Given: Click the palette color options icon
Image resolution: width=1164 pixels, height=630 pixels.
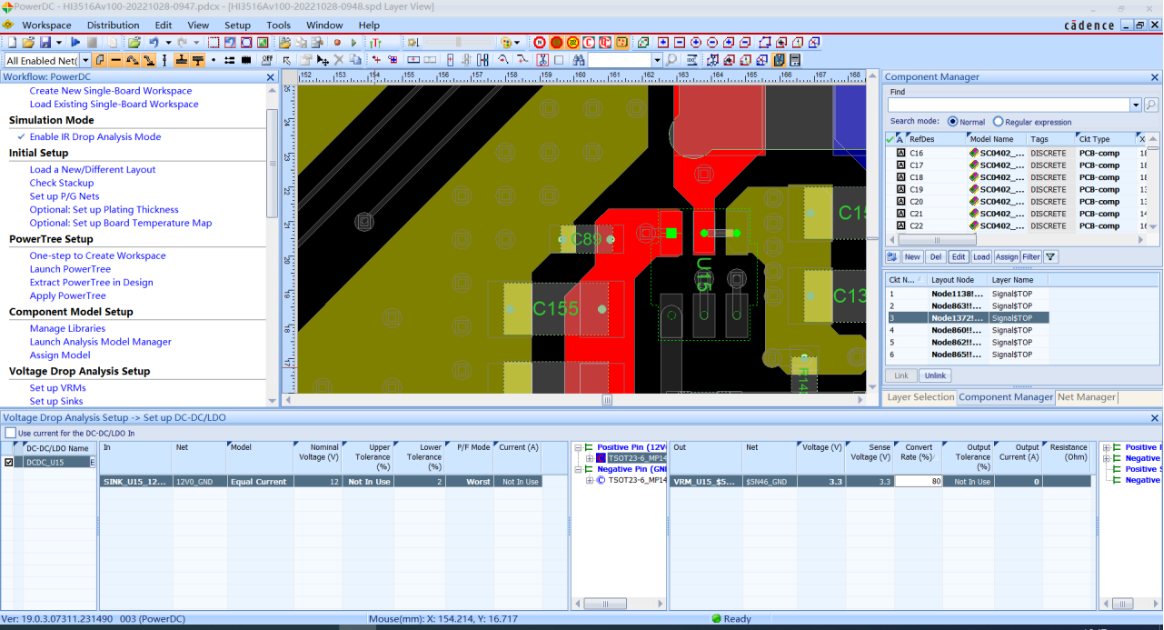Looking at the screenshot, I should pos(506,42).
